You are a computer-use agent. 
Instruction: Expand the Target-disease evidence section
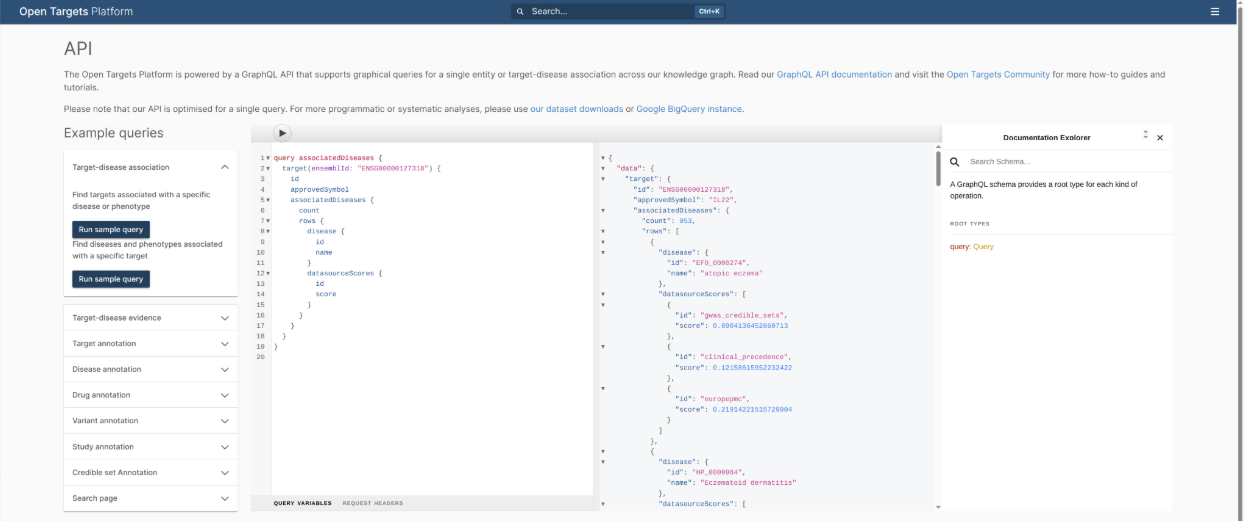point(151,318)
